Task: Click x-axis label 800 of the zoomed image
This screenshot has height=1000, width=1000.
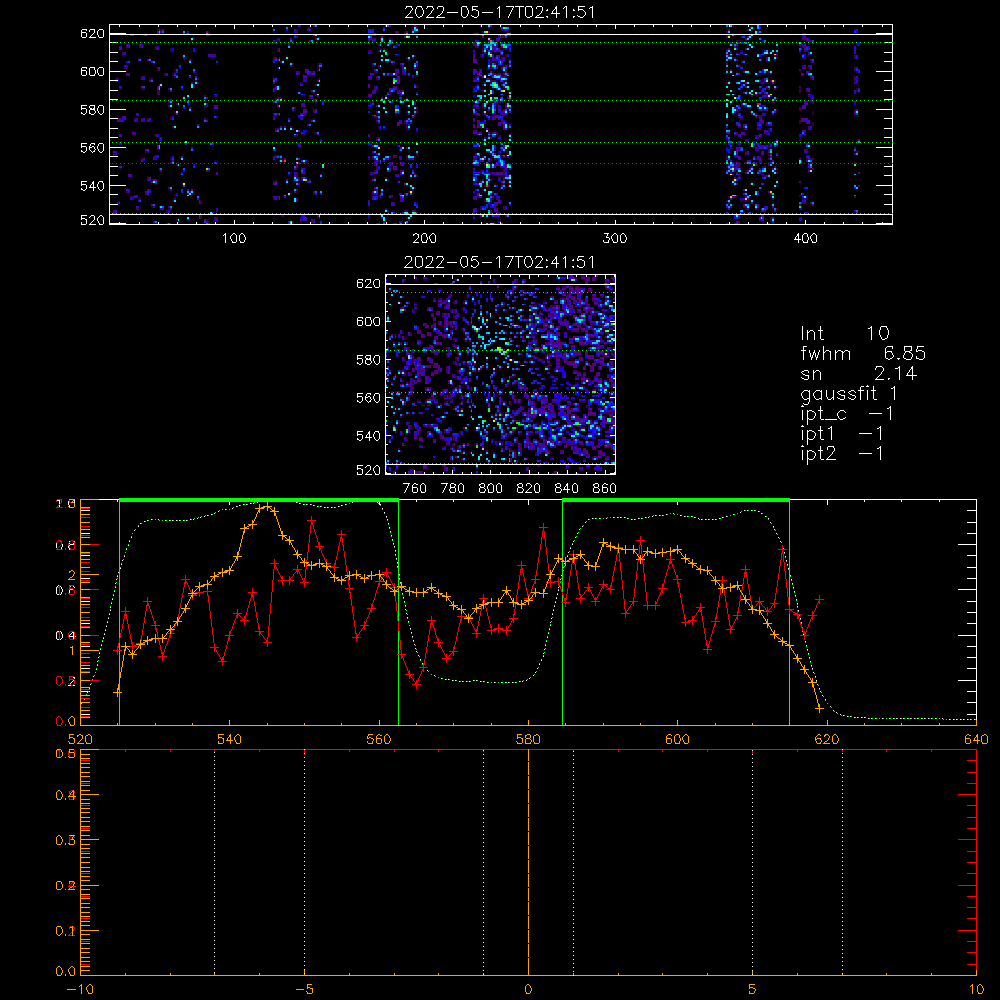Action: [x=490, y=489]
